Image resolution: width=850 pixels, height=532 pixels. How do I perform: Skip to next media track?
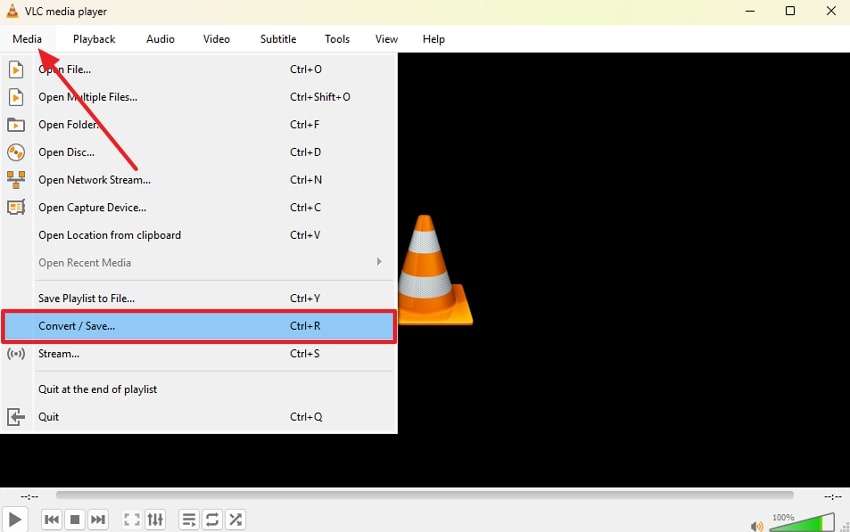click(x=98, y=520)
